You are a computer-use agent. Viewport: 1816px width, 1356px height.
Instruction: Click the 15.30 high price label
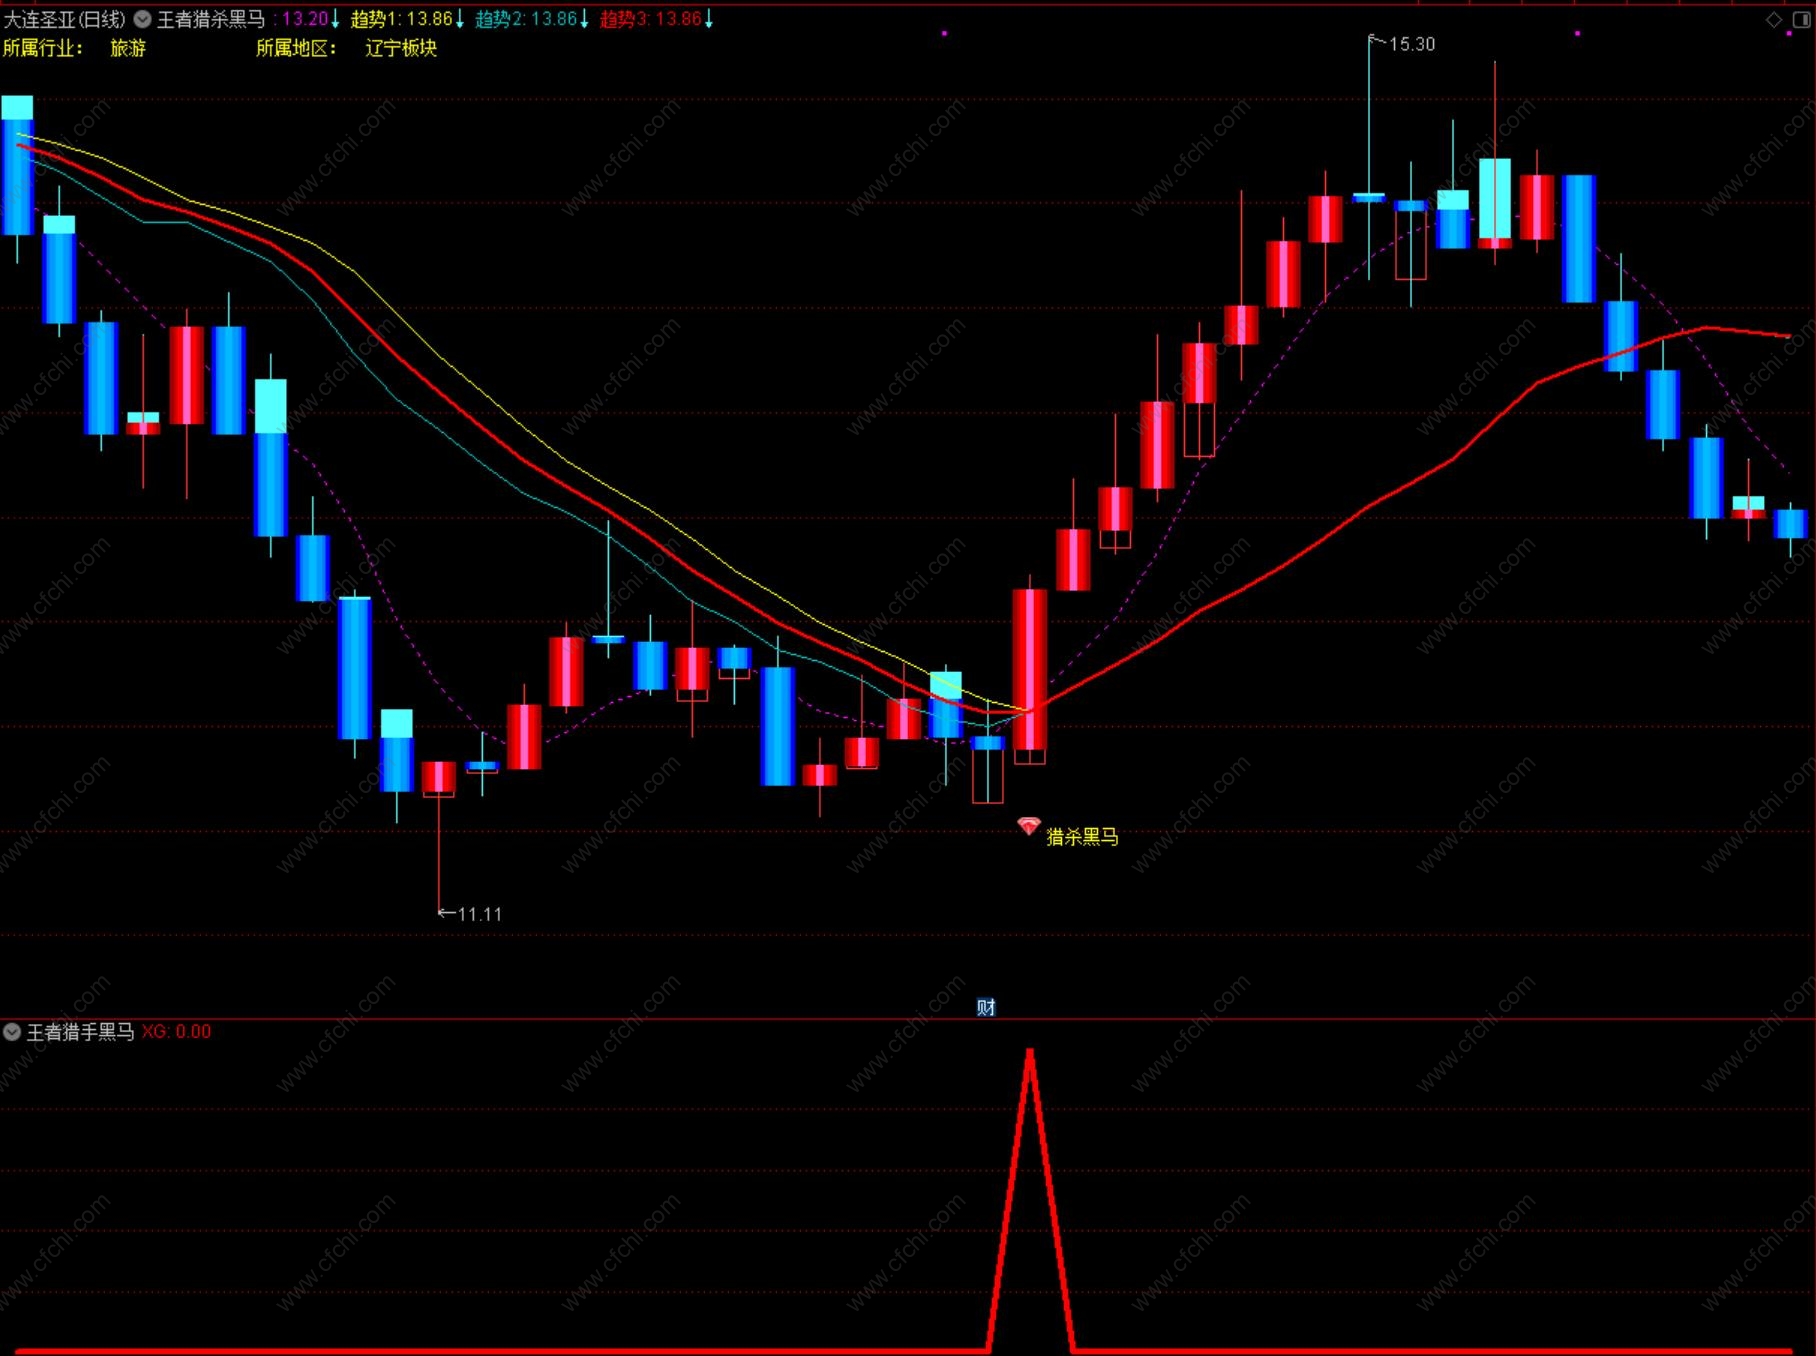pos(1412,44)
